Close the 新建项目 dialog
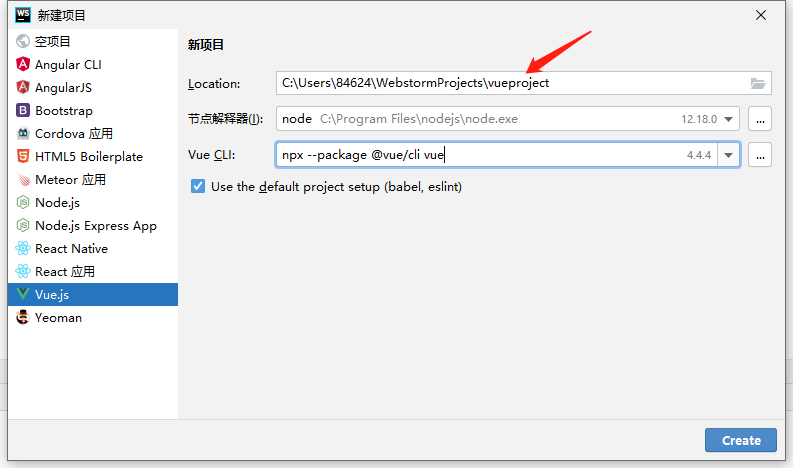 pos(761,15)
